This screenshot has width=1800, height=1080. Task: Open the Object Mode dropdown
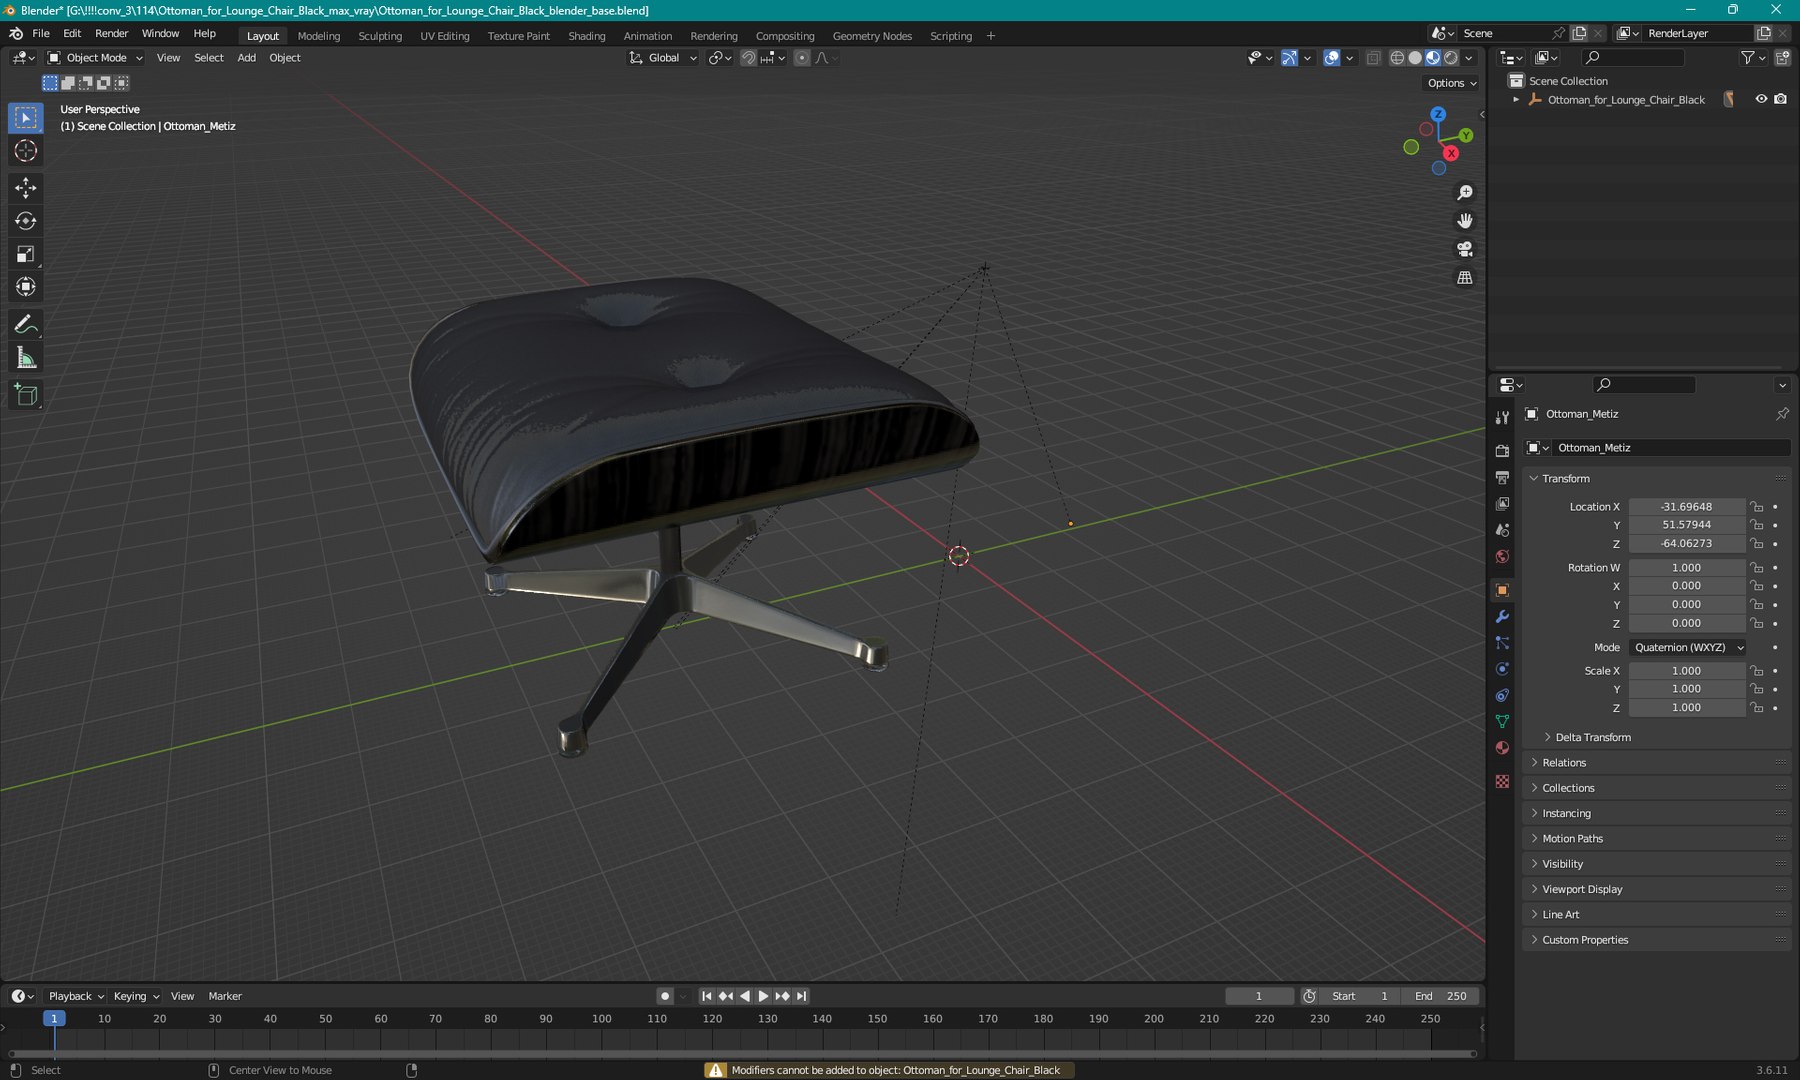click(96, 58)
